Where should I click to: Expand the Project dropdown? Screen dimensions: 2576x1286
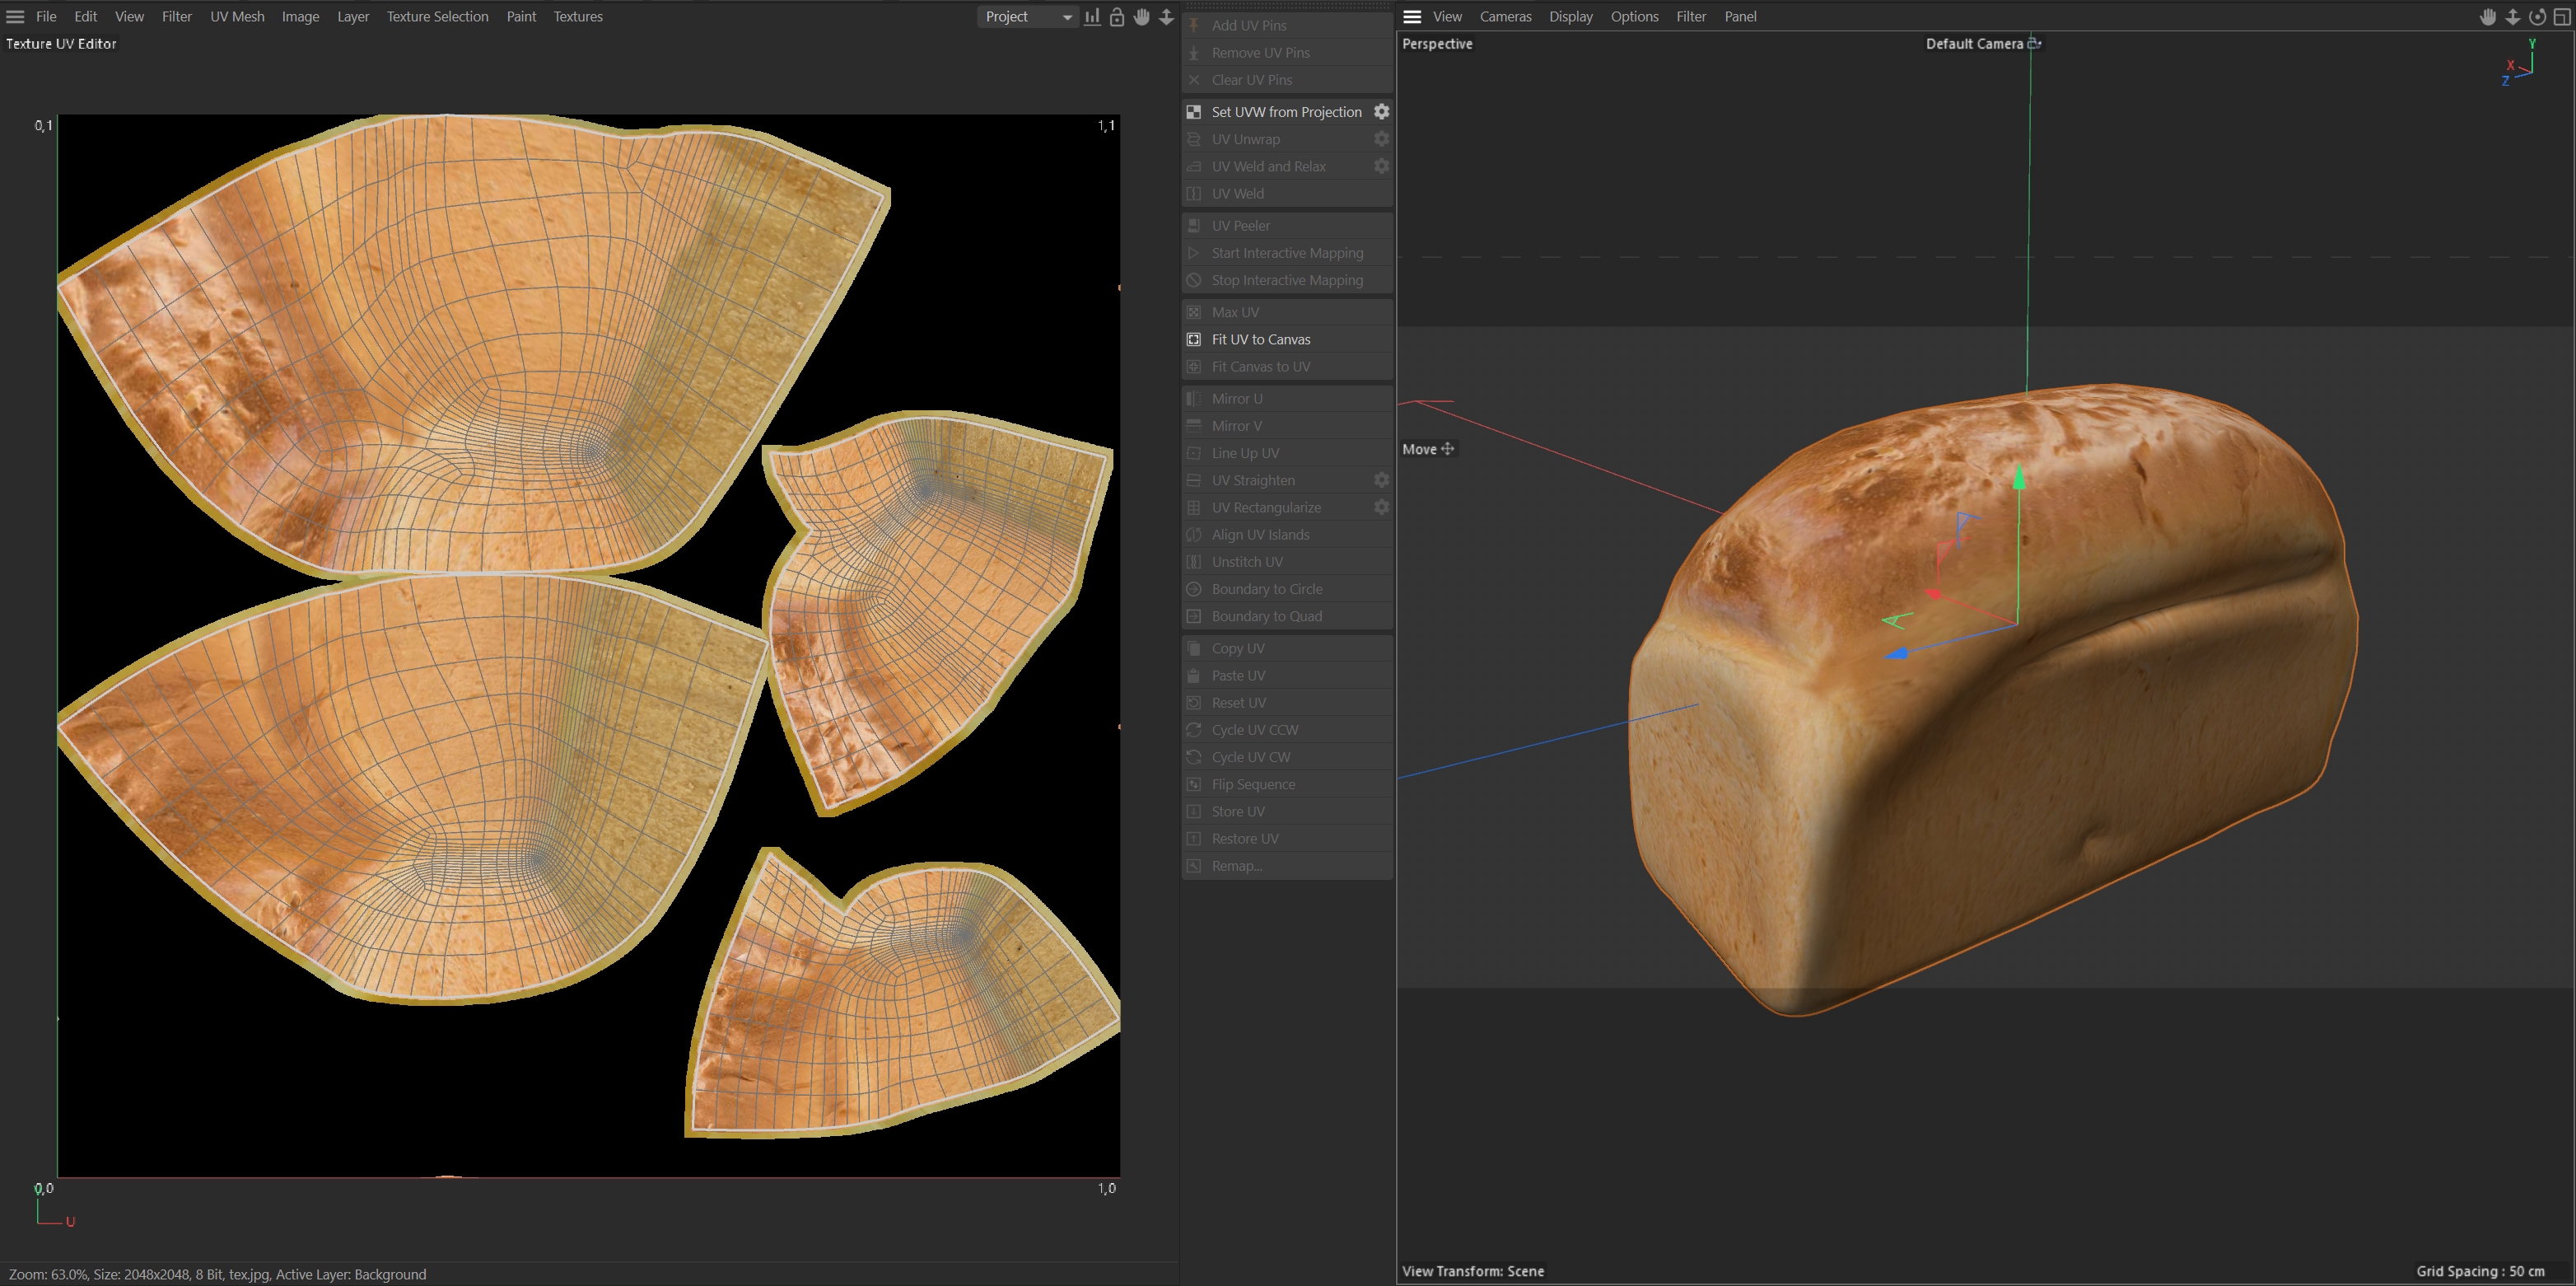(x=1026, y=17)
